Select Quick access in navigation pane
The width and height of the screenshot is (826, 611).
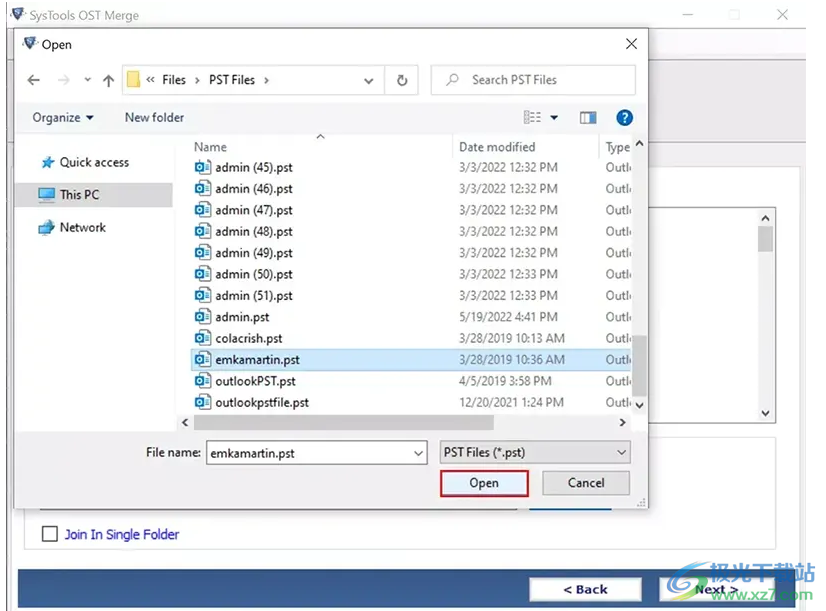tap(94, 162)
